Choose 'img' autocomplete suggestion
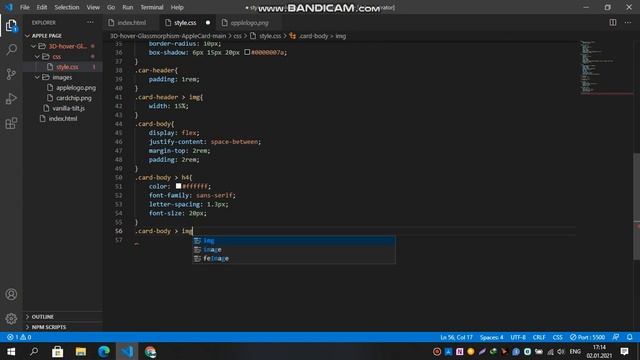The image size is (640, 360). (x=294, y=240)
